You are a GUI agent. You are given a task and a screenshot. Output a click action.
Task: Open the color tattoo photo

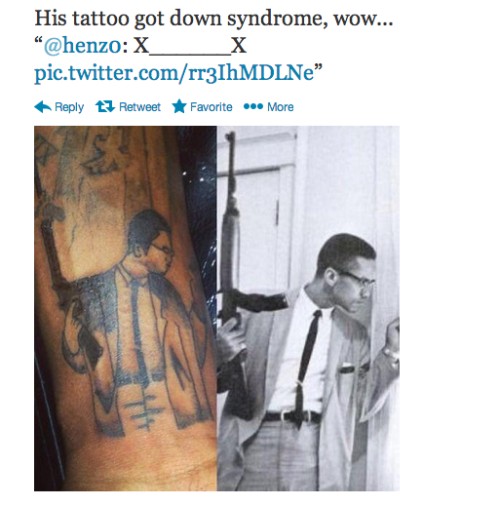[125, 308]
